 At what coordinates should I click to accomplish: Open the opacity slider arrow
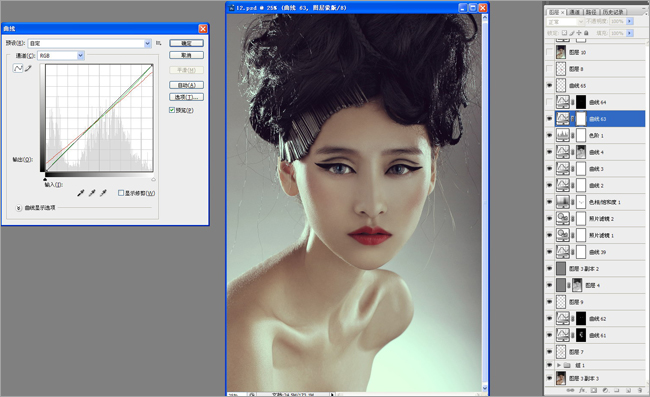tap(630, 21)
